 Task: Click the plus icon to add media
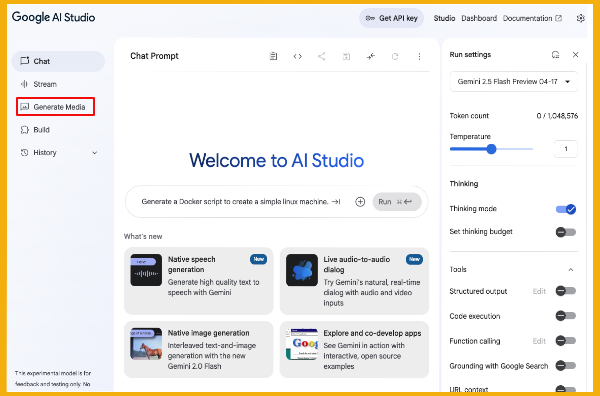click(x=360, y=202)
